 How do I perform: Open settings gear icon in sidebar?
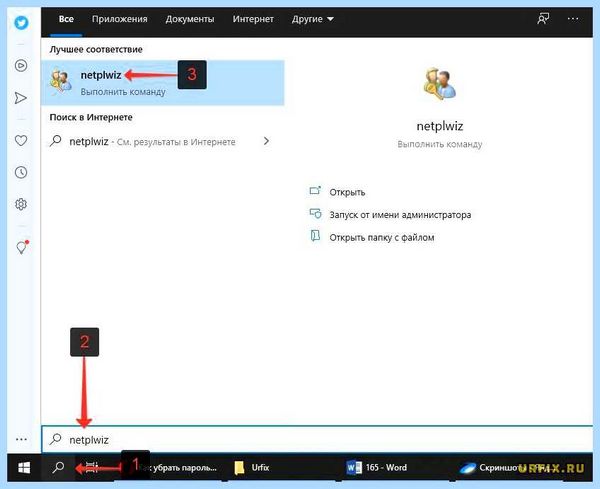21,204
